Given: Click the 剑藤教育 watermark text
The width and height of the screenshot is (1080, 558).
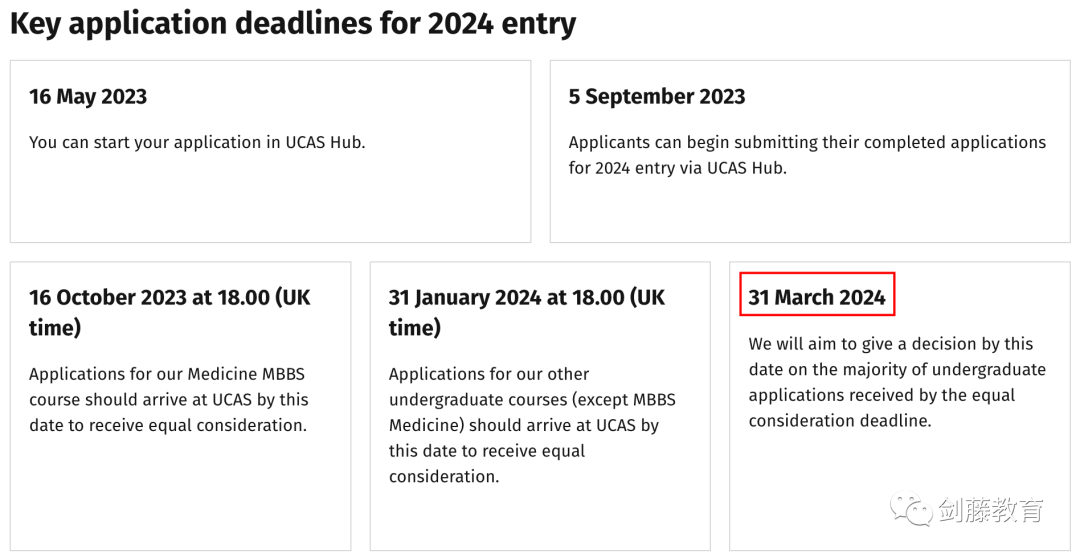Looking at the screenshot, I should [x=990, y=510].
